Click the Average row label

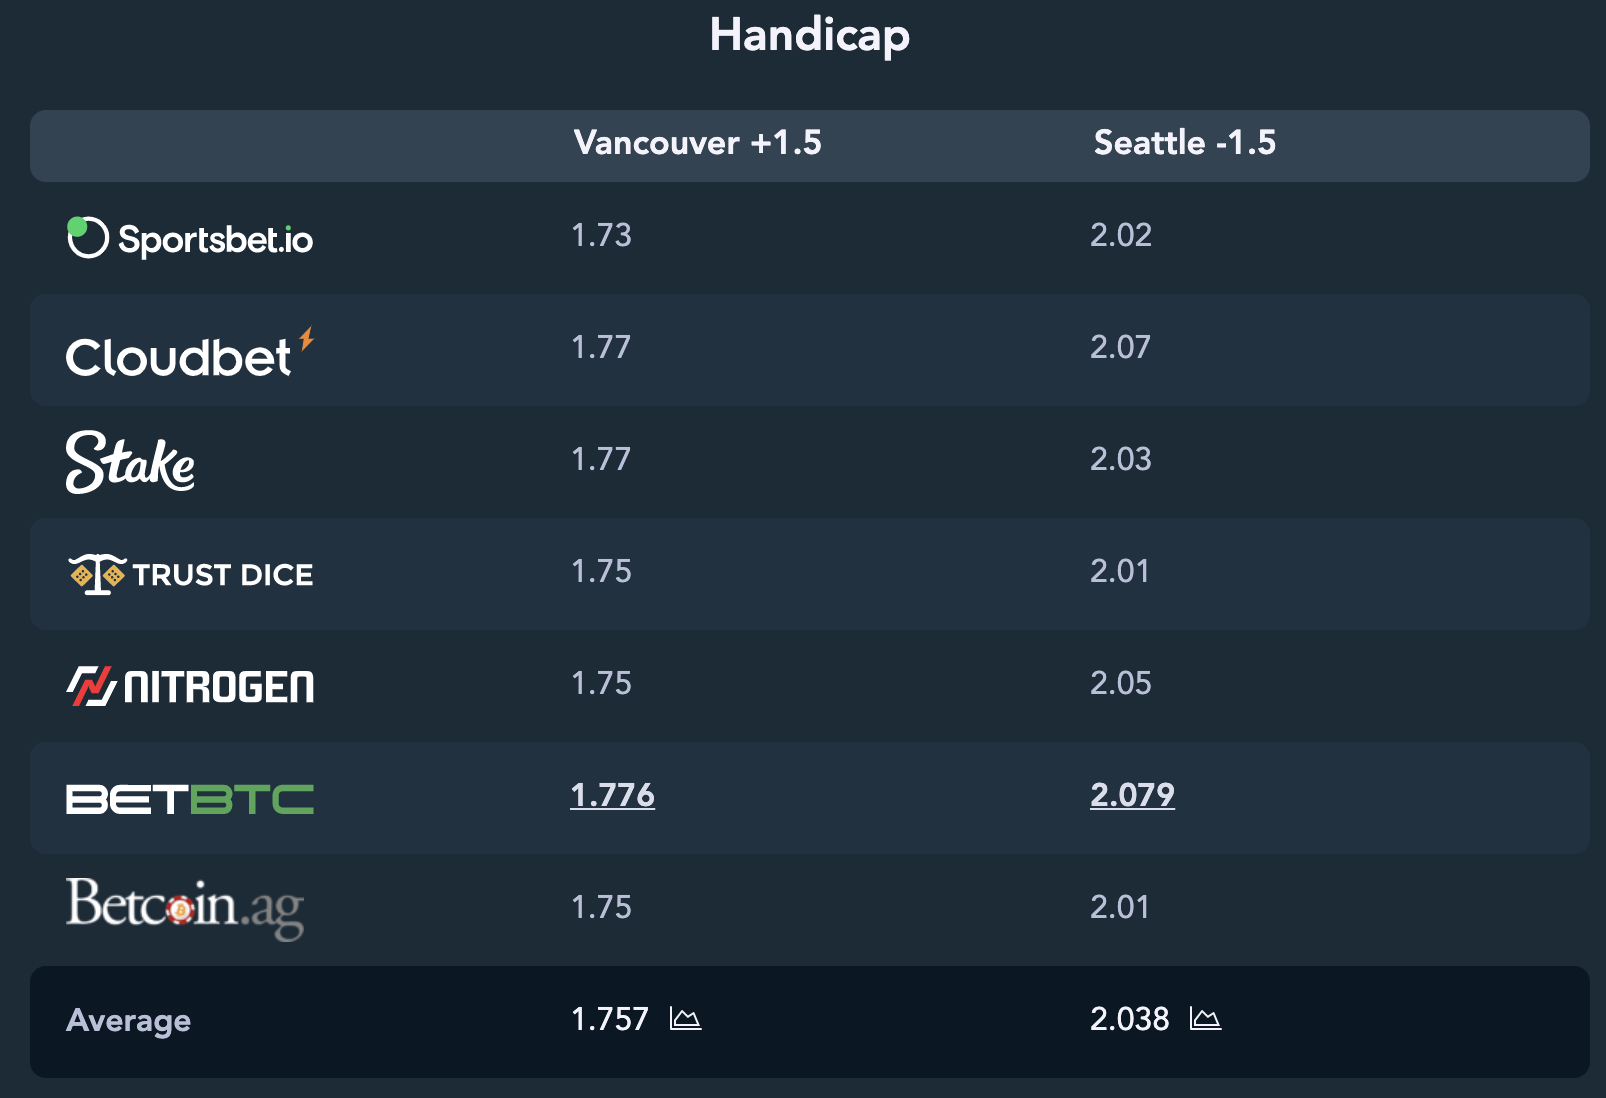(129, 1021)
